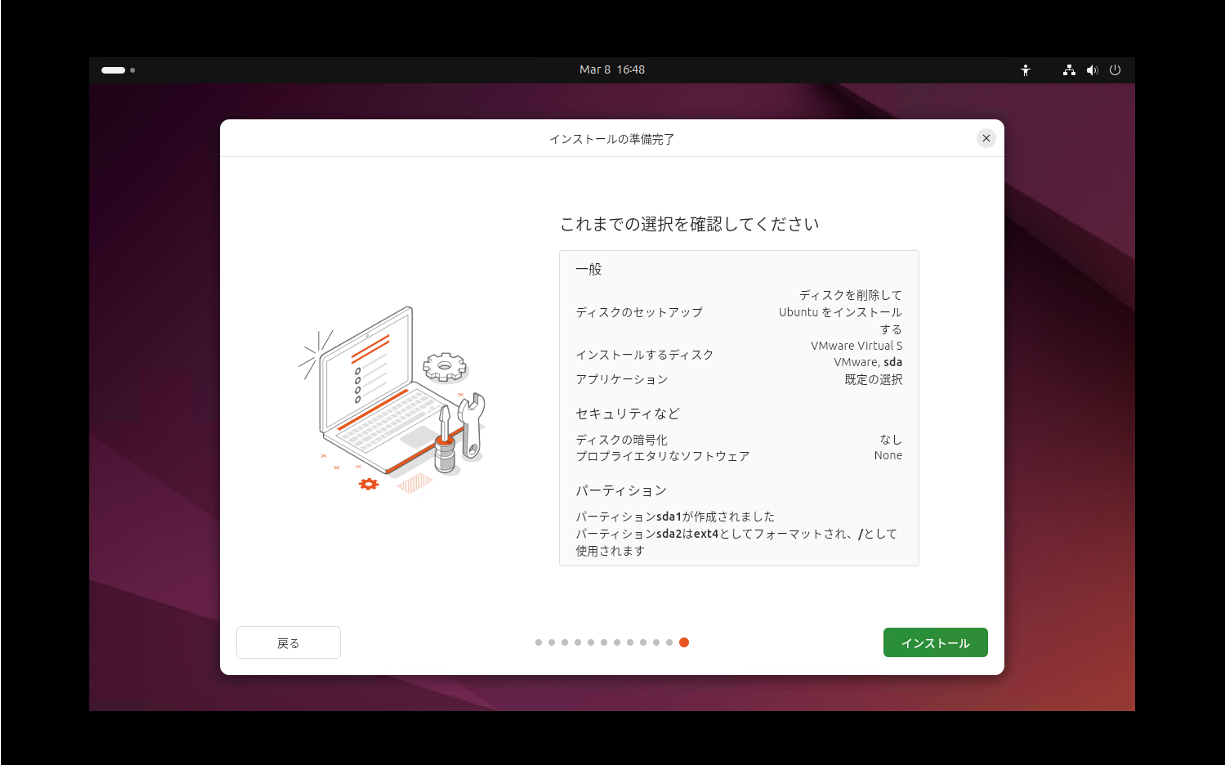The width and height of the screenshot is (1226, 766).
Task: Click インストール to begin installation
Action: (935, 642)
